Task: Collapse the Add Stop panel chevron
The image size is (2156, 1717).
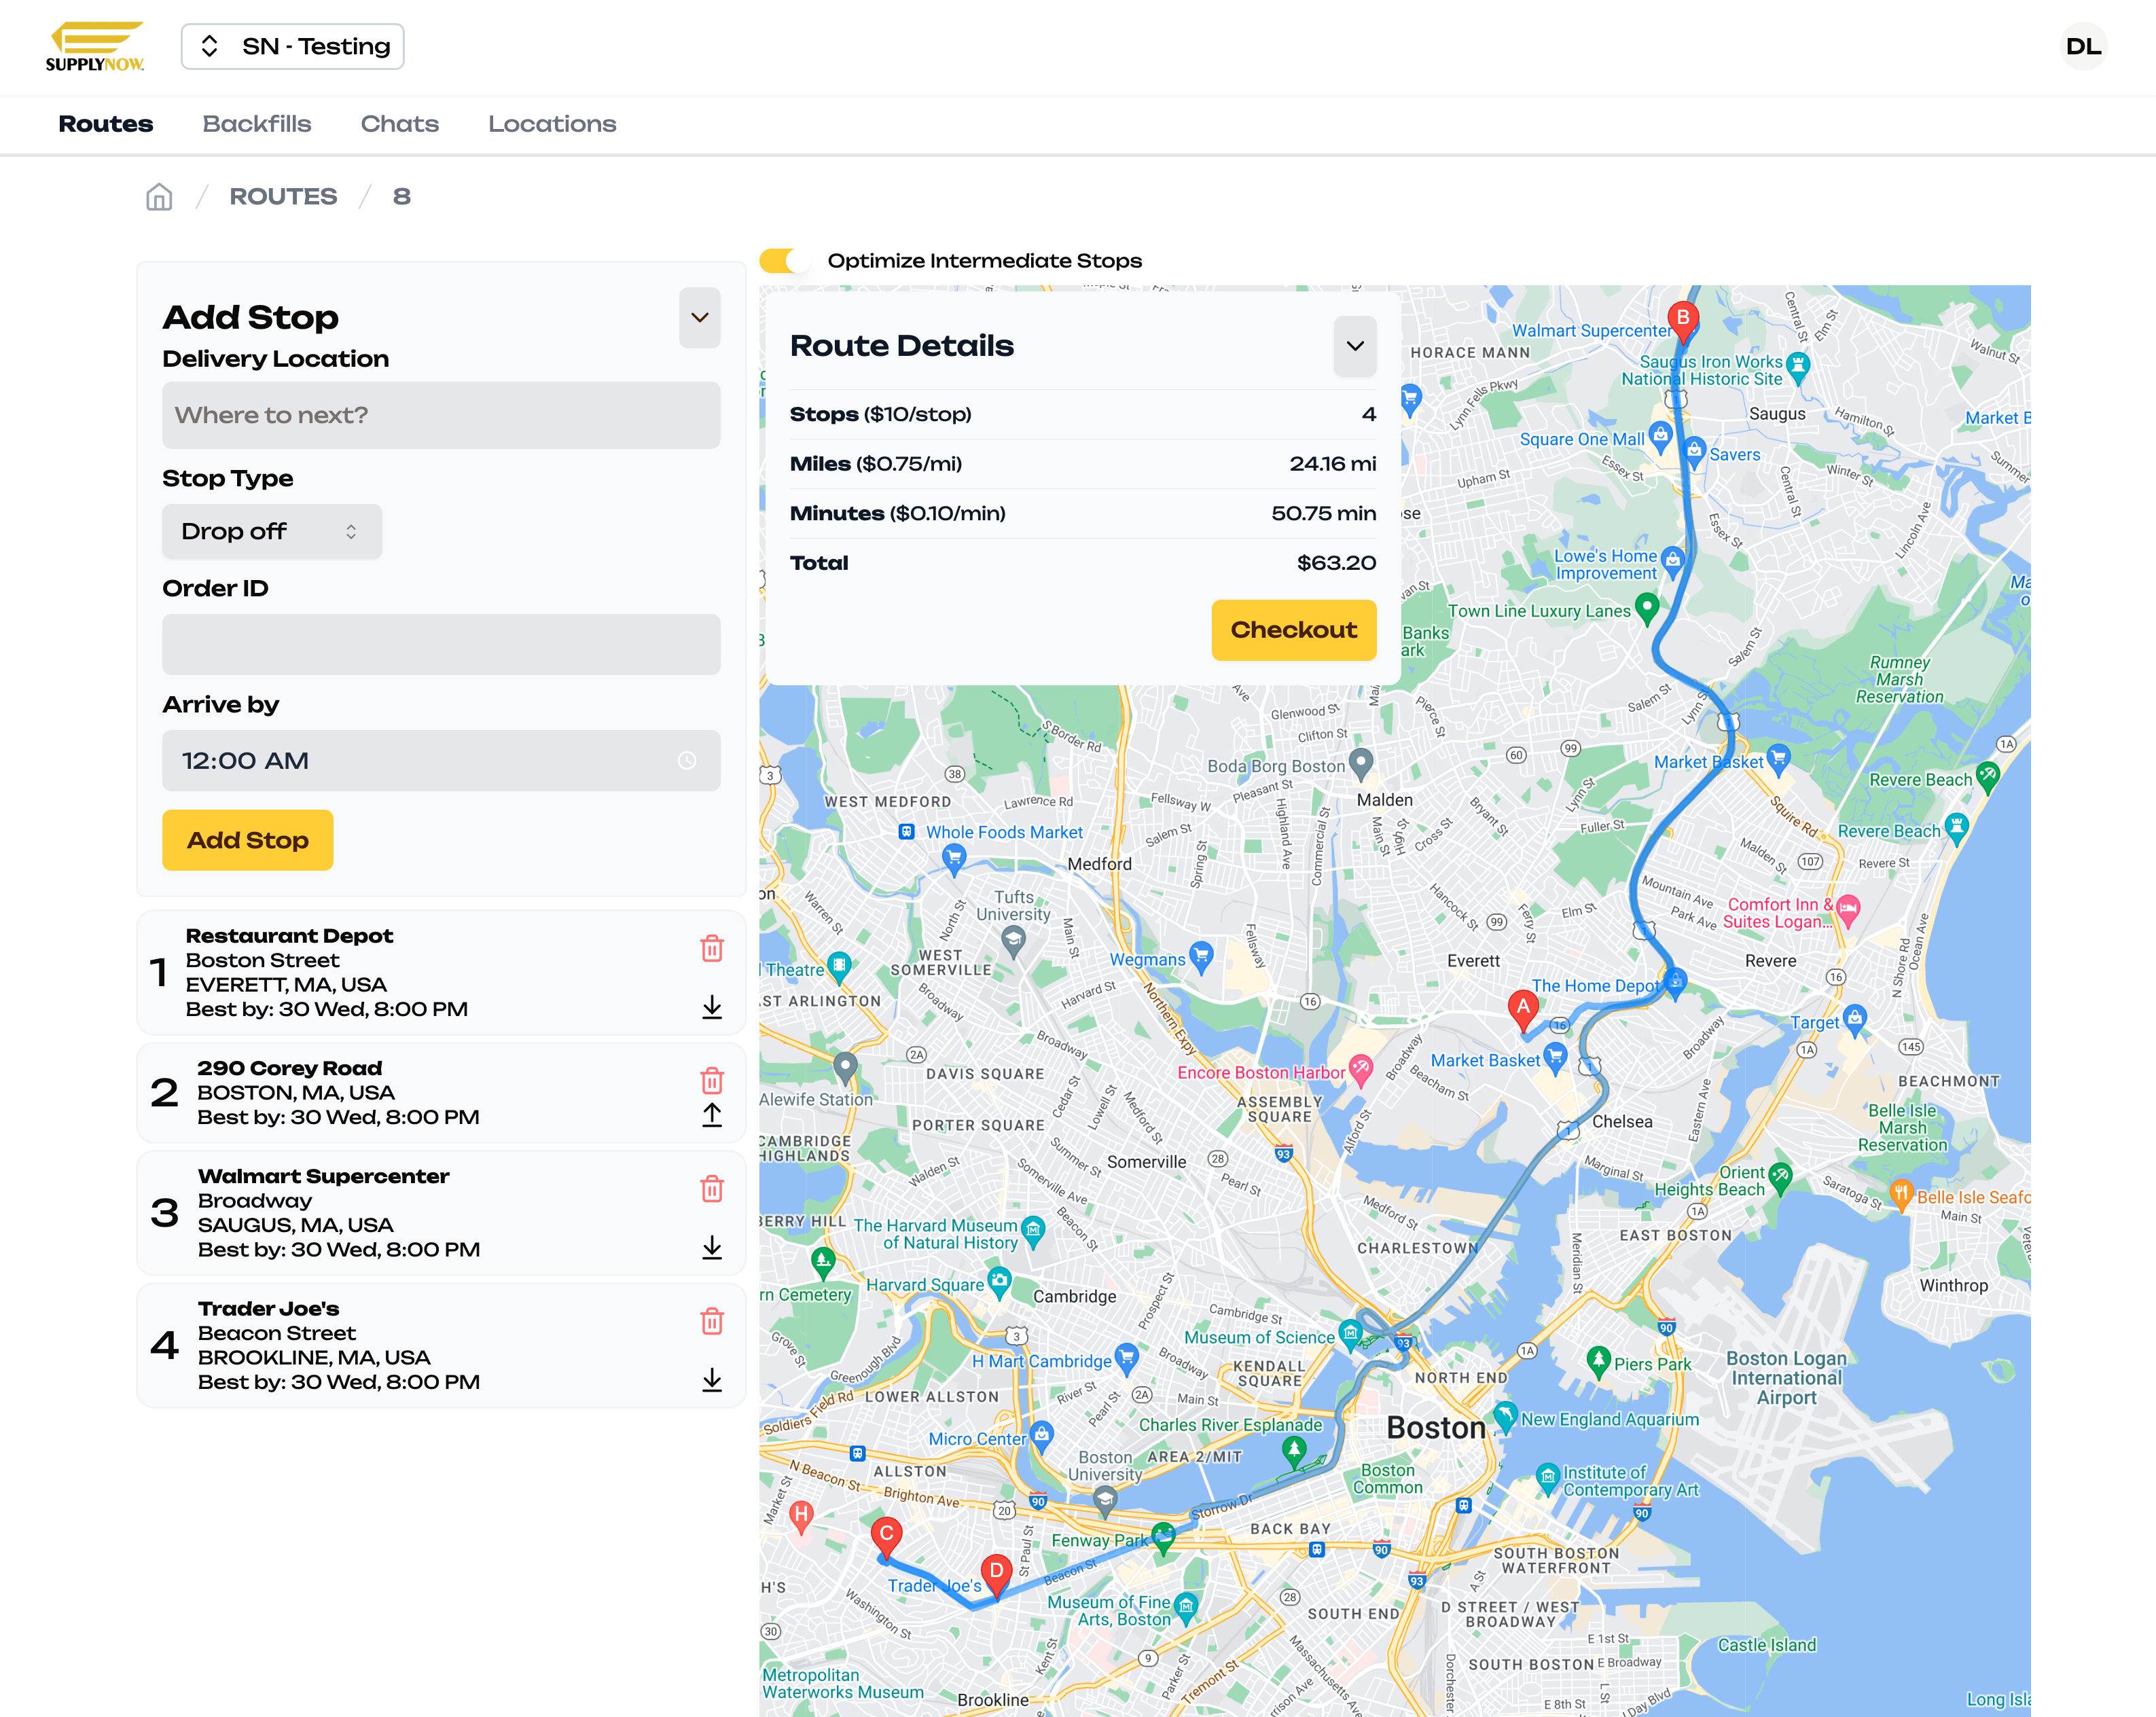Action: point(700,317)
